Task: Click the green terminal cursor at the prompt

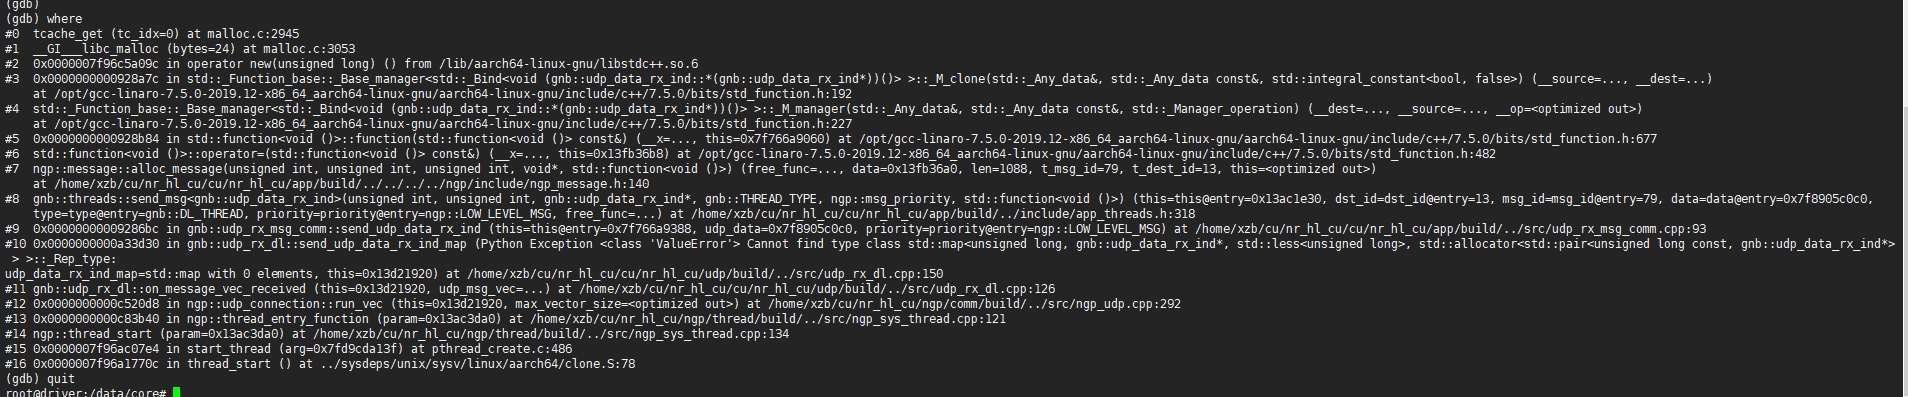Action: click(x=176, y=393)
